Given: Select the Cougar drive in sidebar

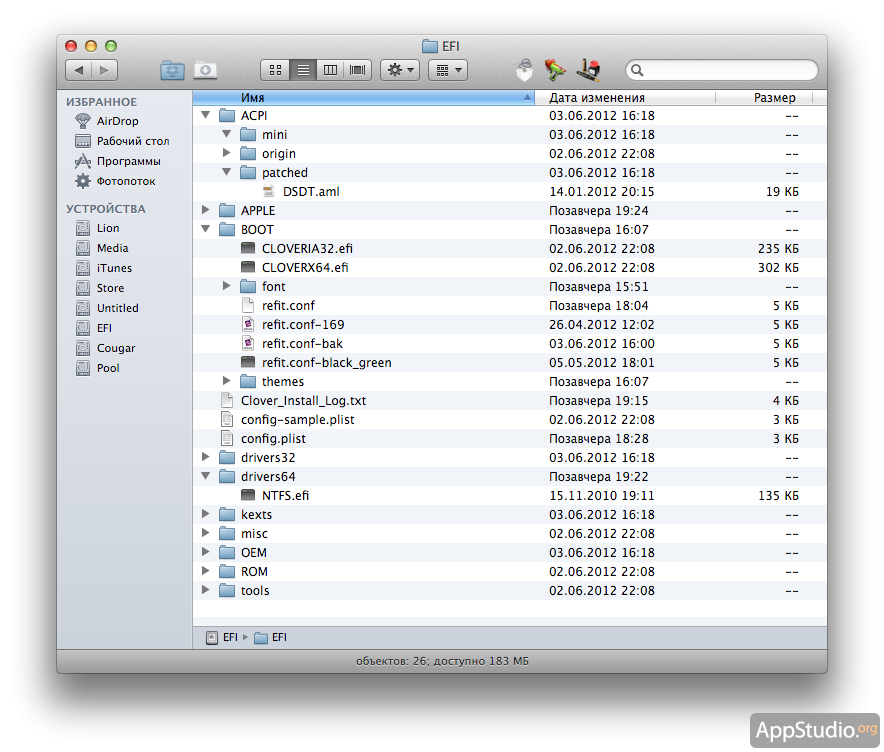Looking at the screenshot, I should click(105, 348).
